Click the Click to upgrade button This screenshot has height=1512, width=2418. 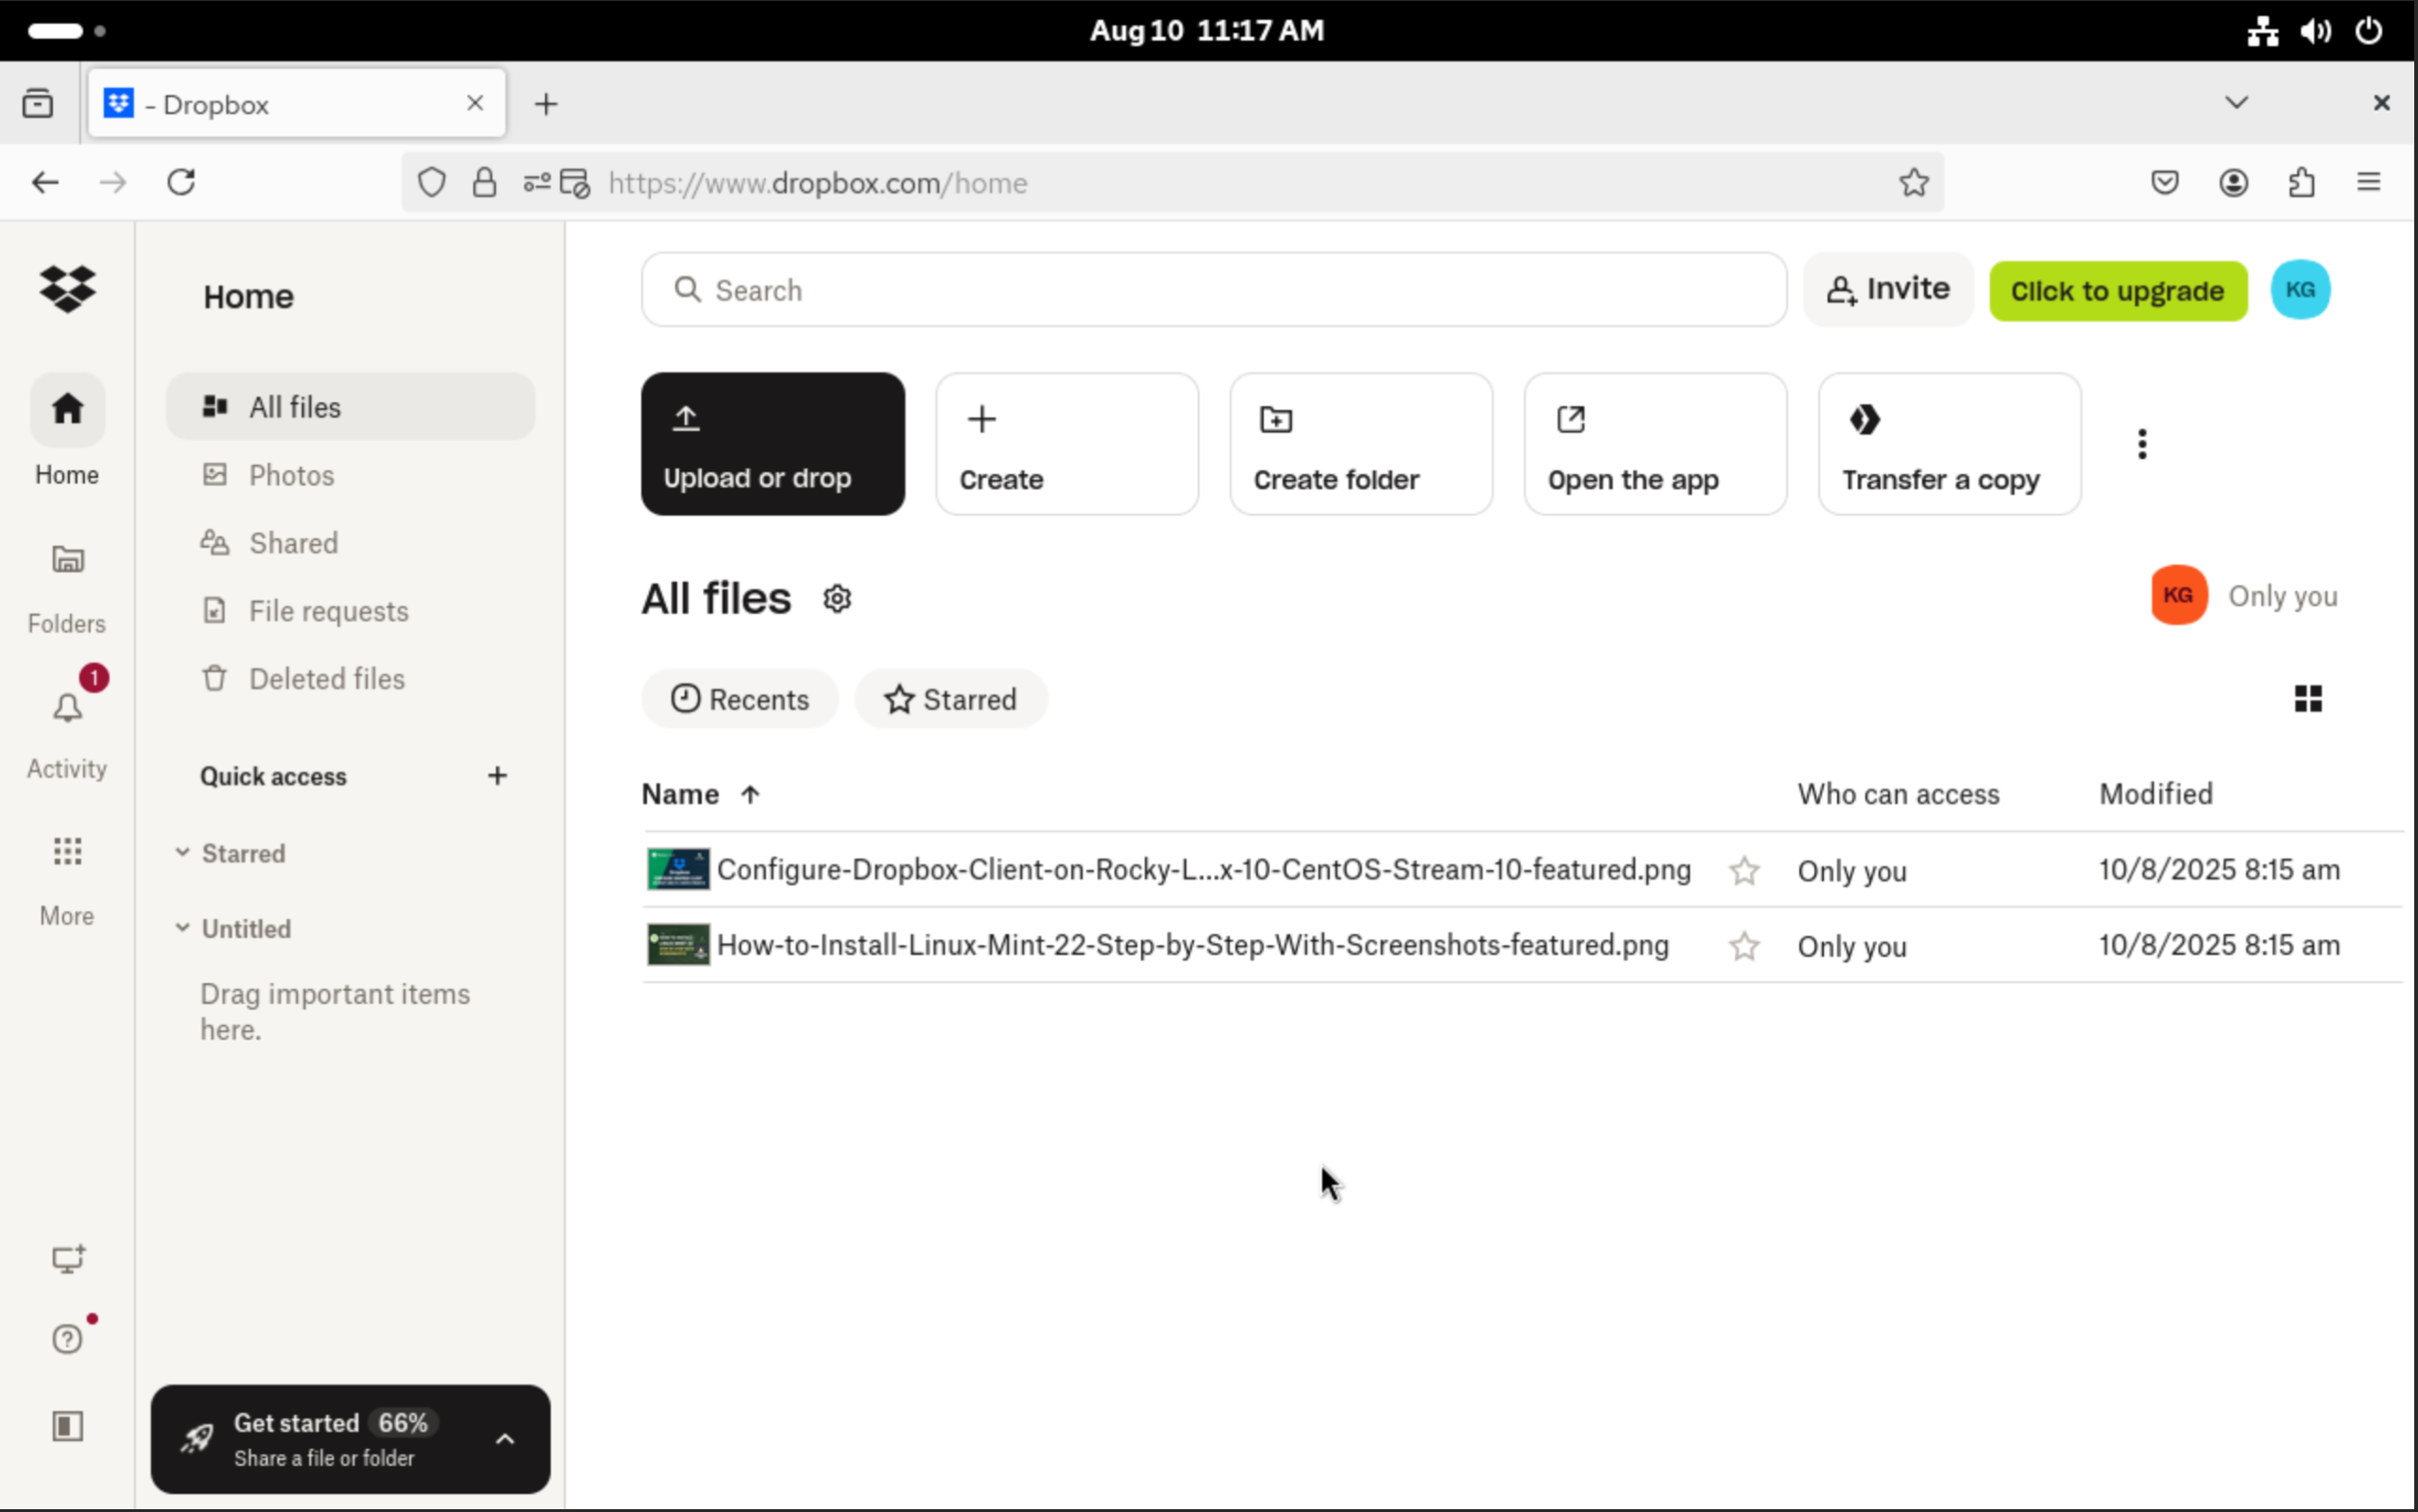point(2117,291)
